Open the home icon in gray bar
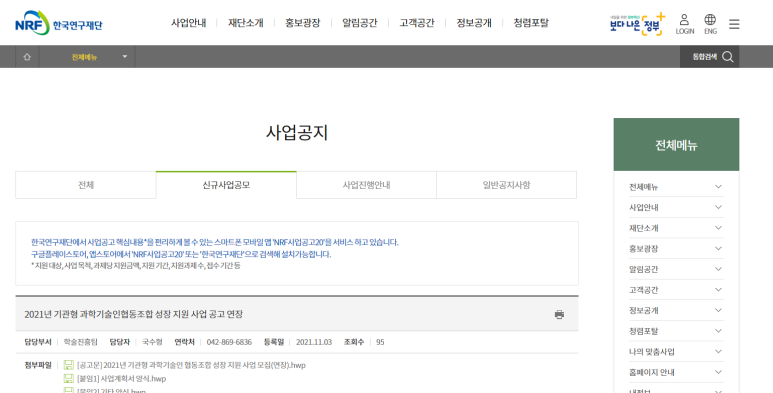 click(27, 57)
